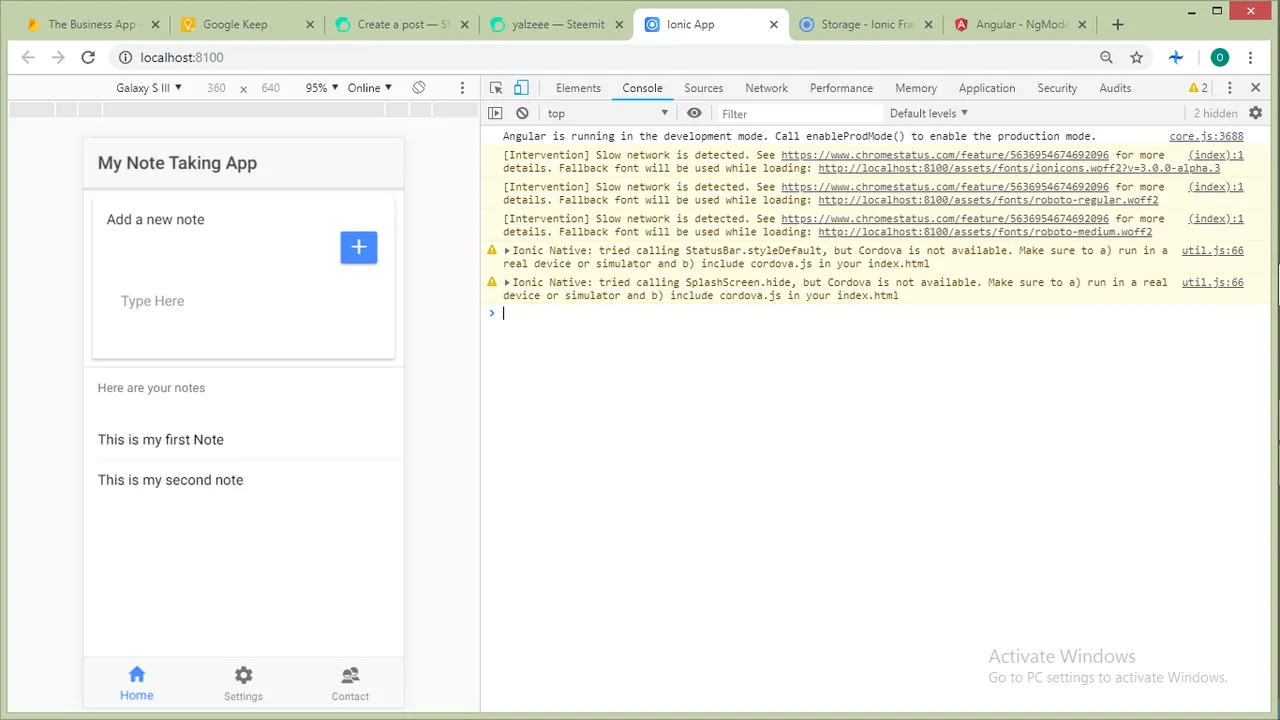
Task: Go forward in browser history
Action: coord(58,58)
